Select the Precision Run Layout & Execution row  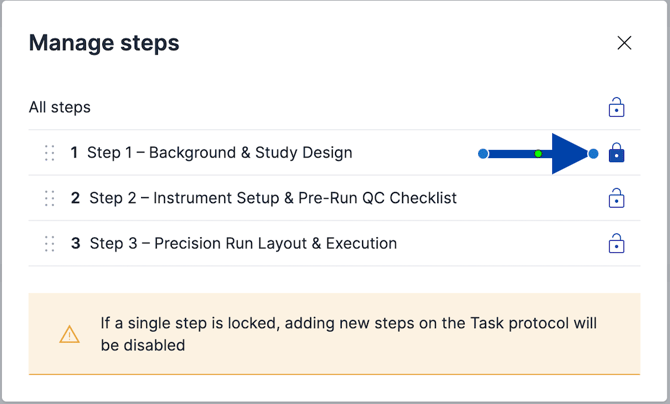[334, 243]
